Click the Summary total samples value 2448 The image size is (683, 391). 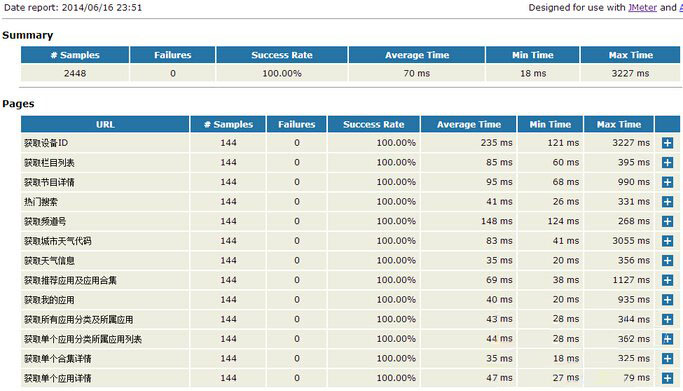(x=75, y=73)
